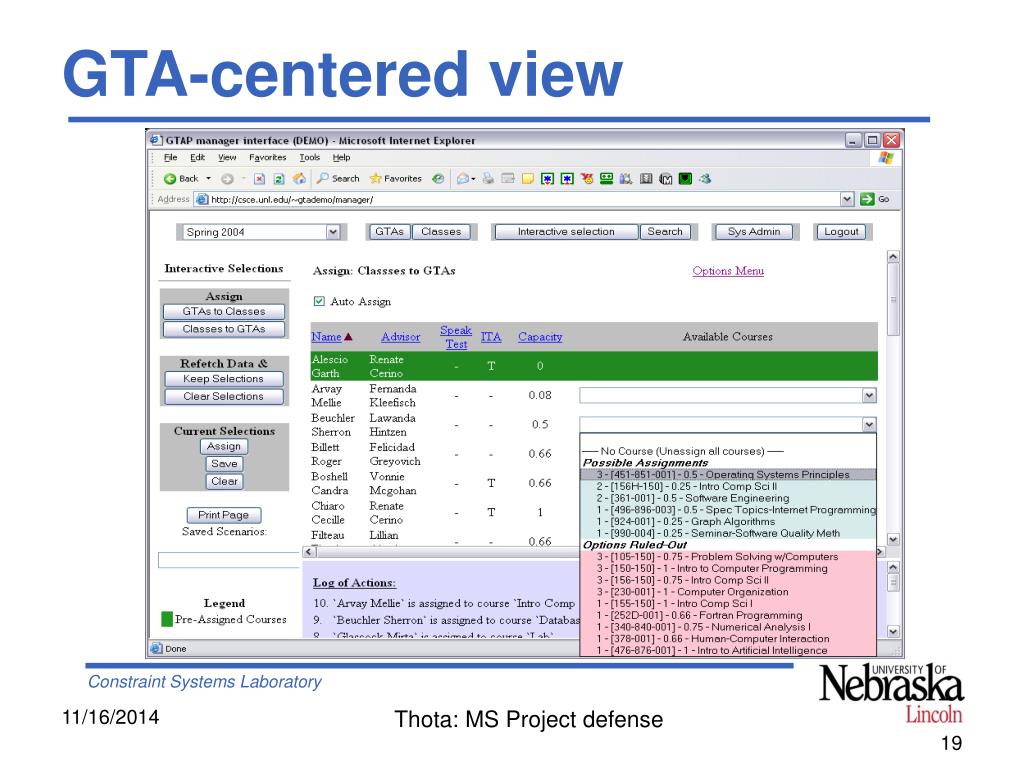Click the page icon in the address bar

202,199
